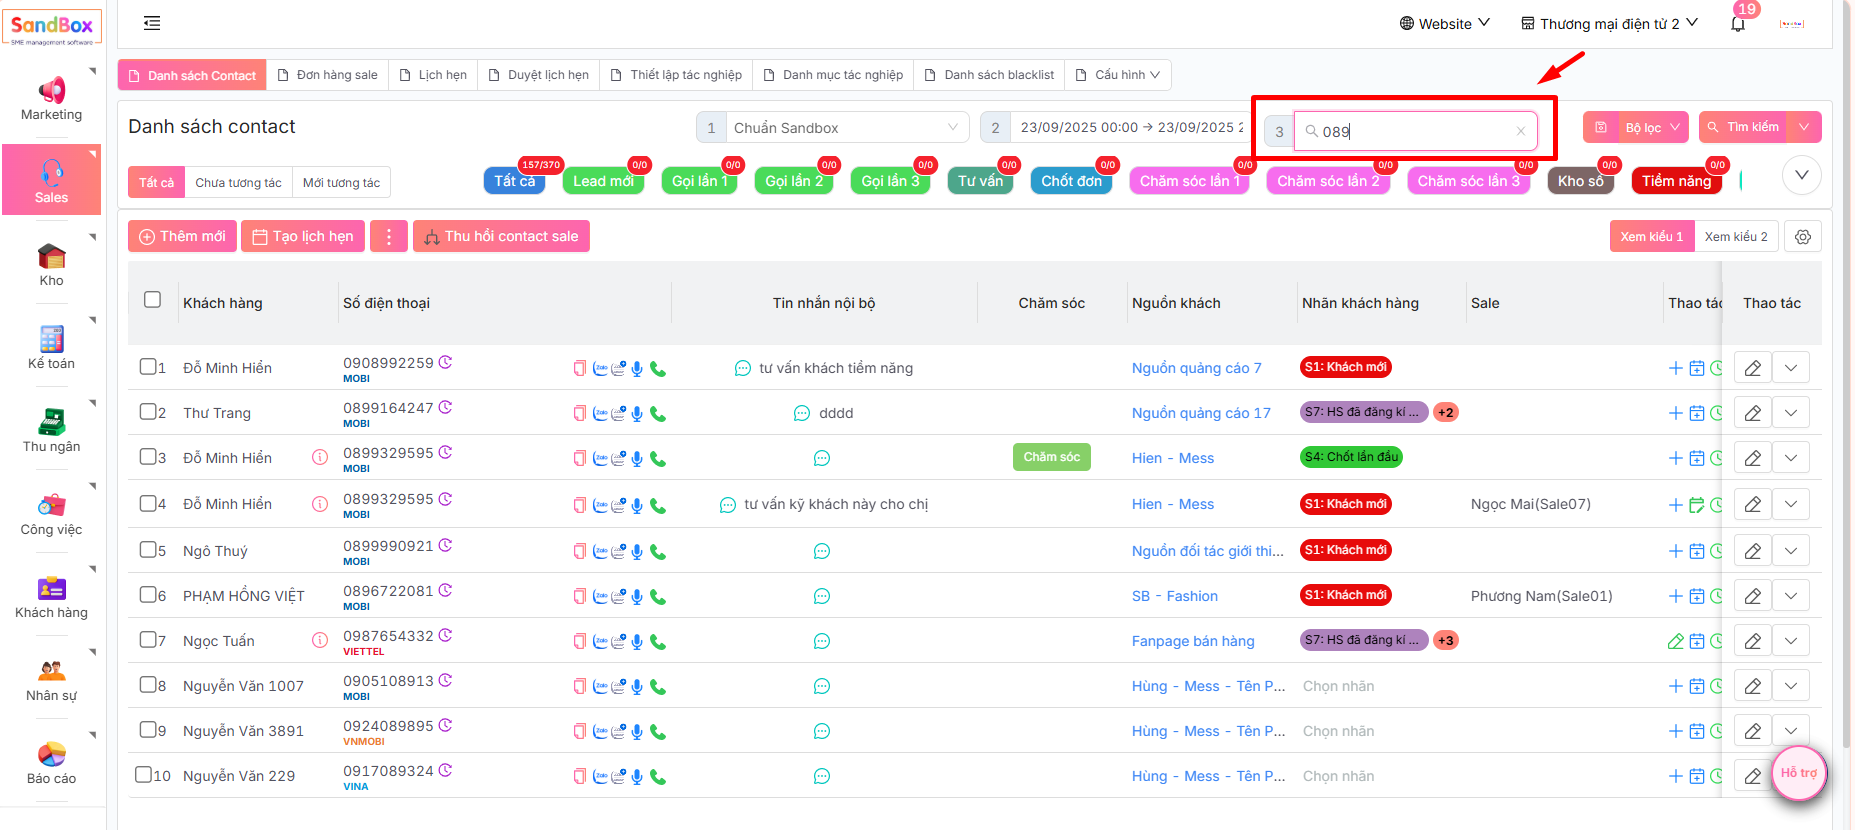Tick the checkbox for row 1 Đỗ Minh Hiển
The height and width of the screenshot is (830, 1855).
pos(148,367)
